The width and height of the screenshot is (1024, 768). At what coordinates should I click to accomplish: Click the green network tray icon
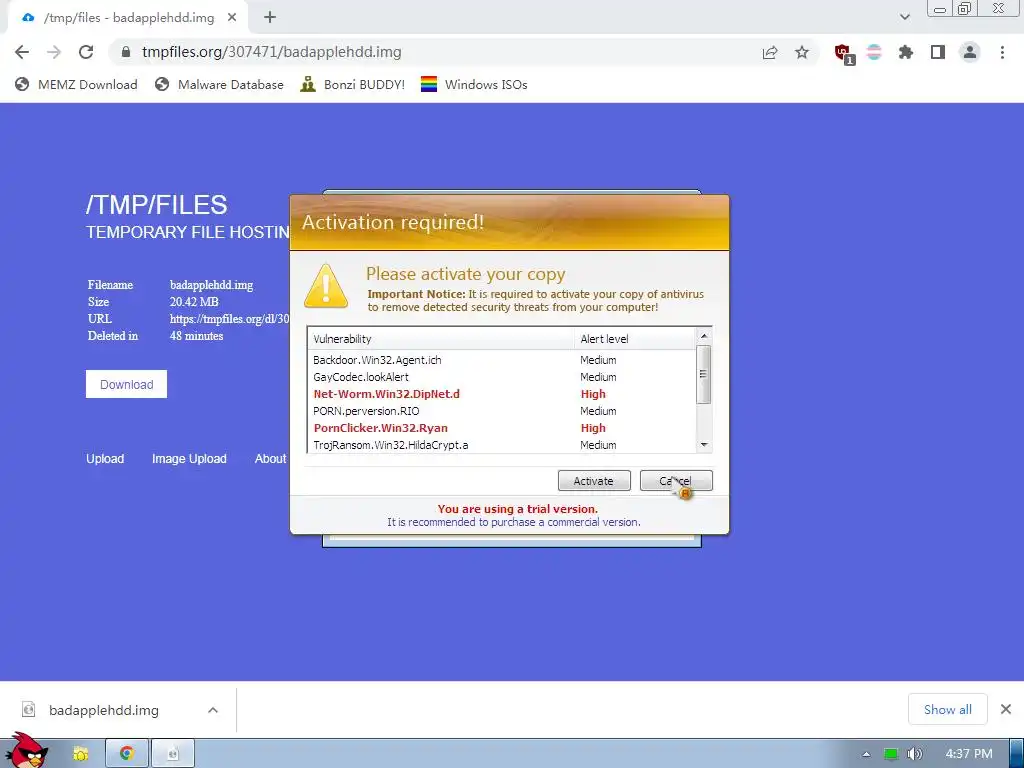[891, 754]
